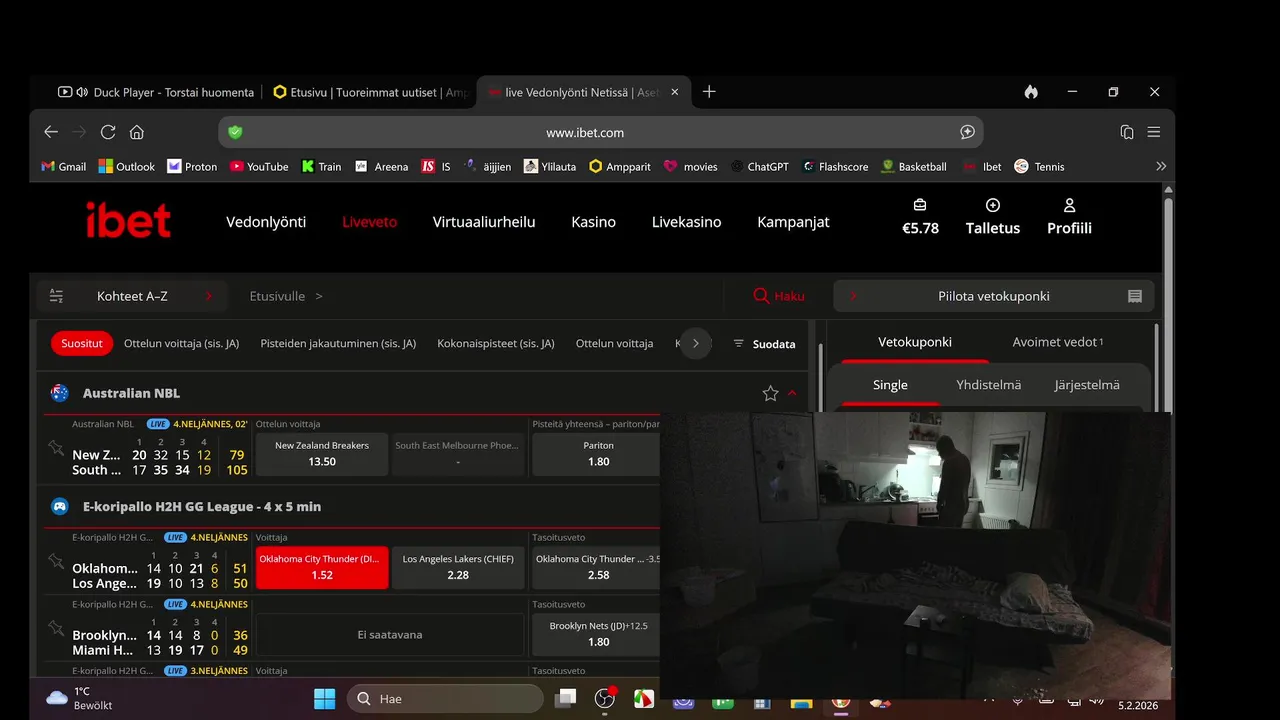Pin the Oklahoma vs Los Angeles match

(x=56, y=561)
